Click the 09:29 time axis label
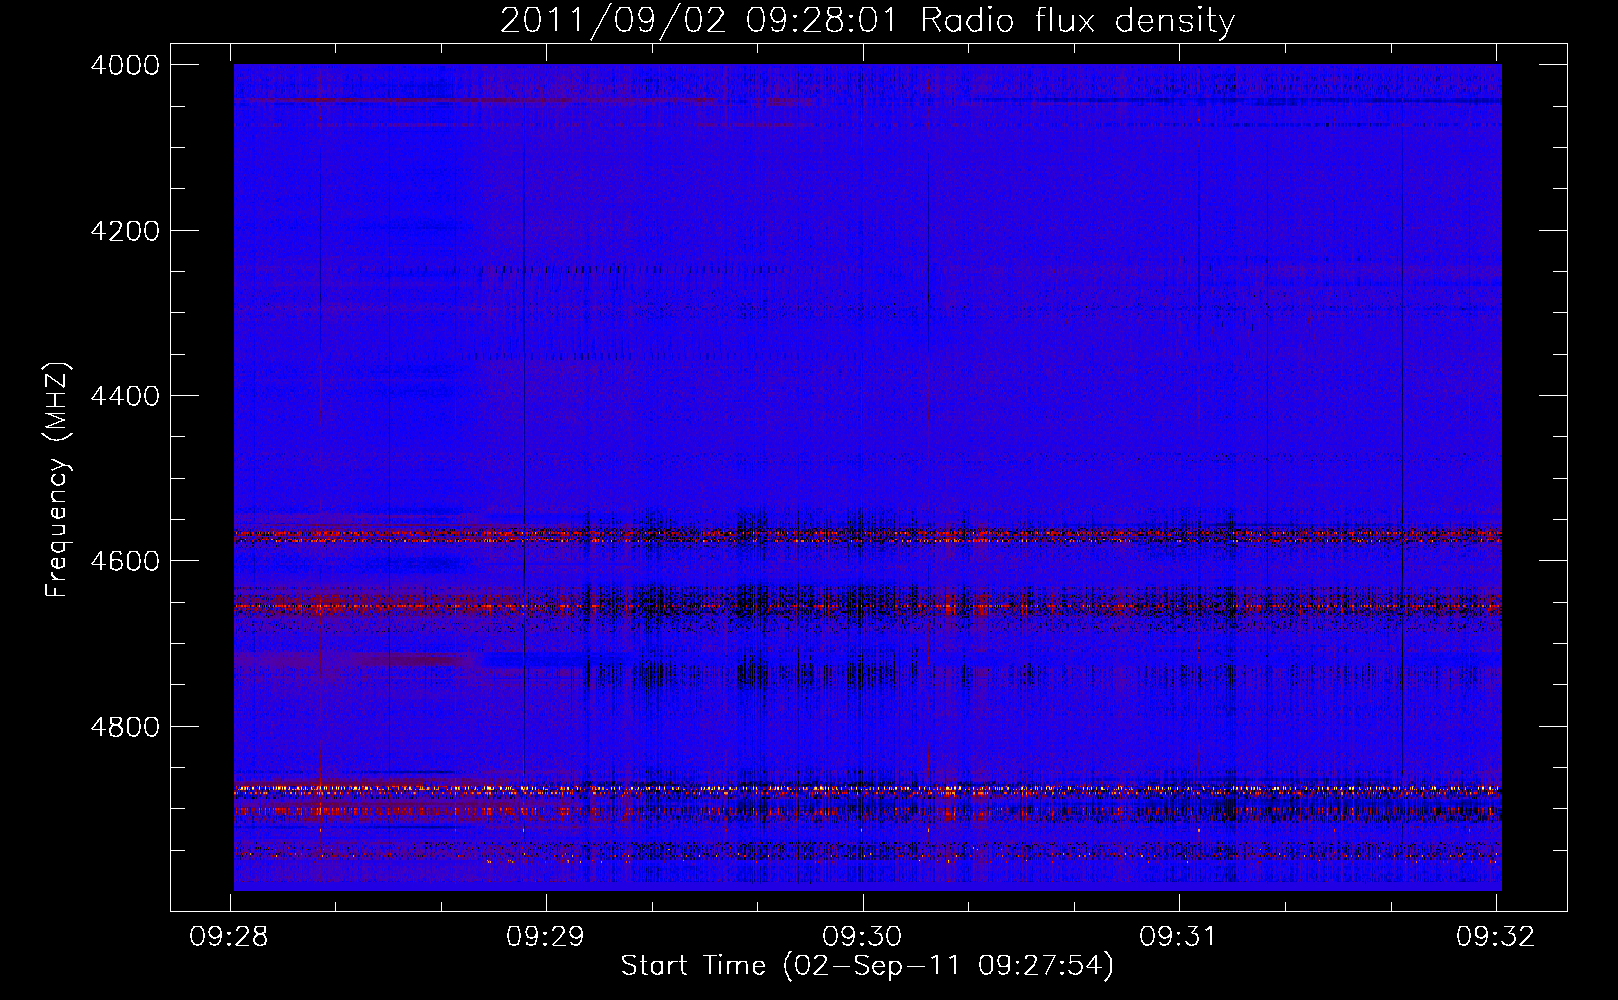The width and height of the screenshot is (1618, 1000). 545,937
